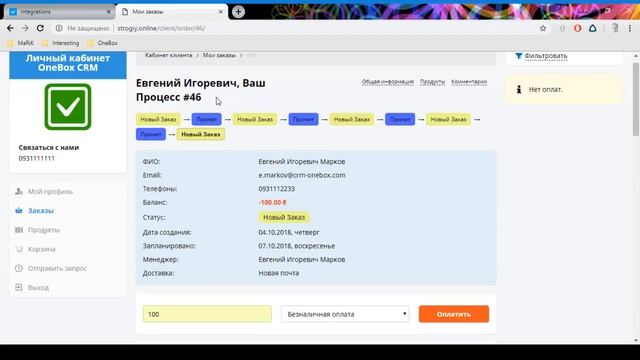Viewport: 640px width, 360px height.
Task: Open the OneBox bookmarks folder
Action: point(102,43)
